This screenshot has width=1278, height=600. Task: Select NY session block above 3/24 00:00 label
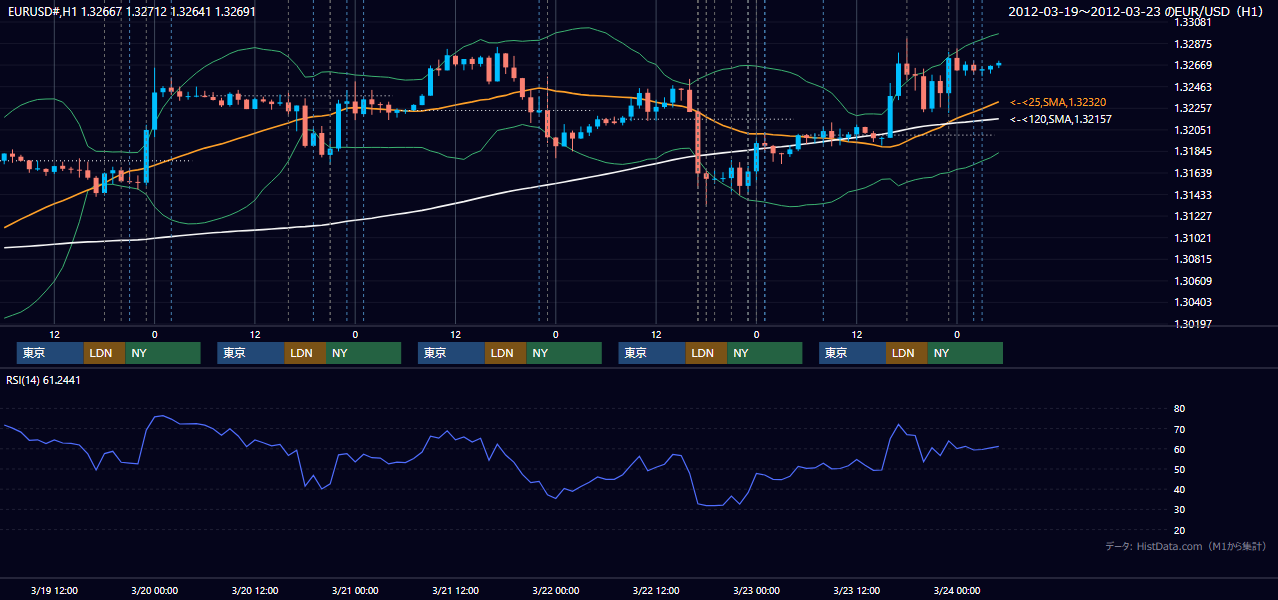pos(965,353)
